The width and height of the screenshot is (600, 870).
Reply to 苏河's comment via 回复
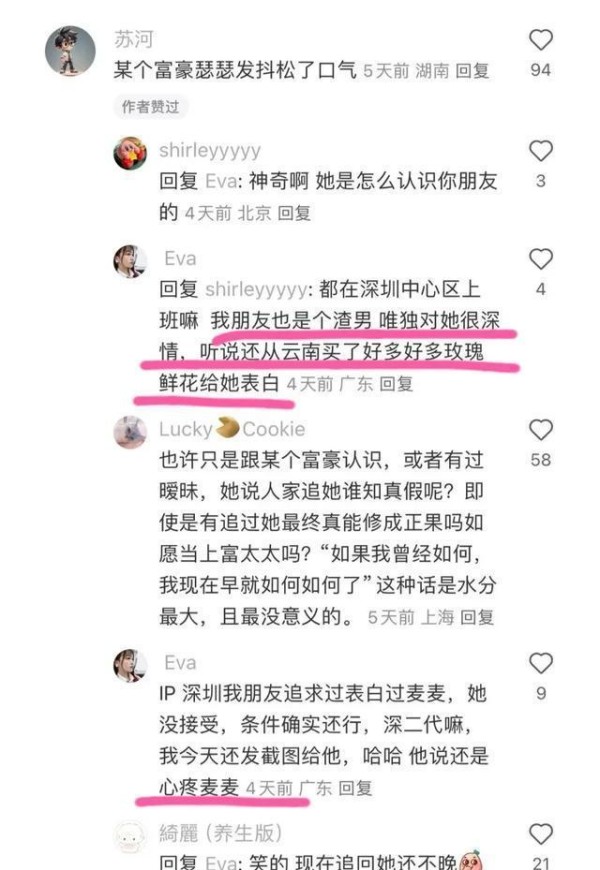click(472, 71)
